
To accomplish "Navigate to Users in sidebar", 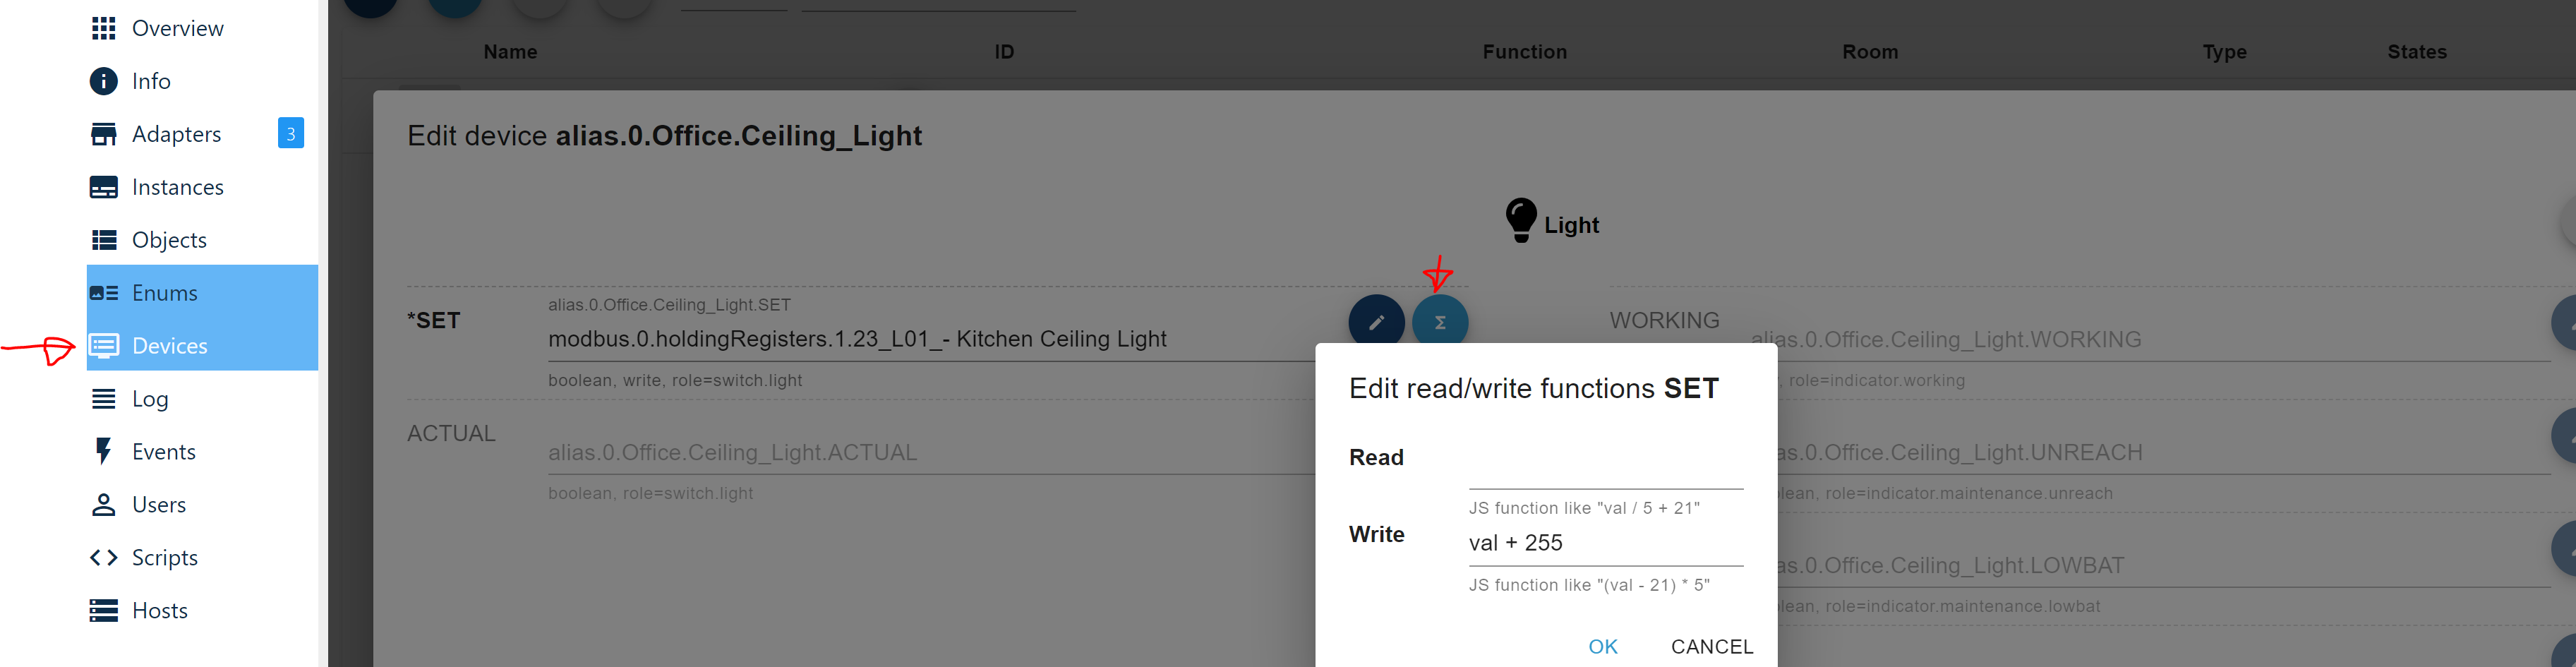I will tap(159, 505).
